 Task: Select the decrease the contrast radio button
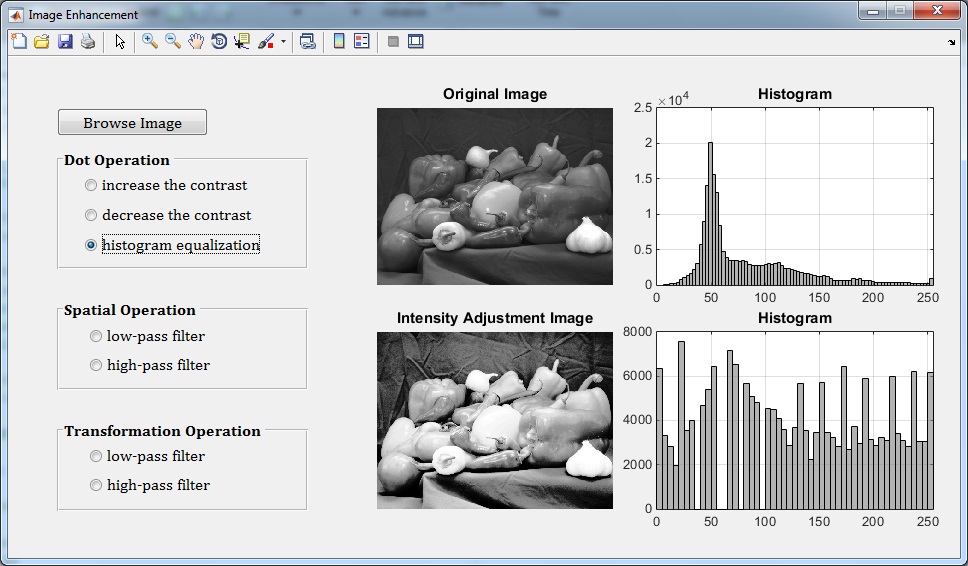[x=92, y=215]
